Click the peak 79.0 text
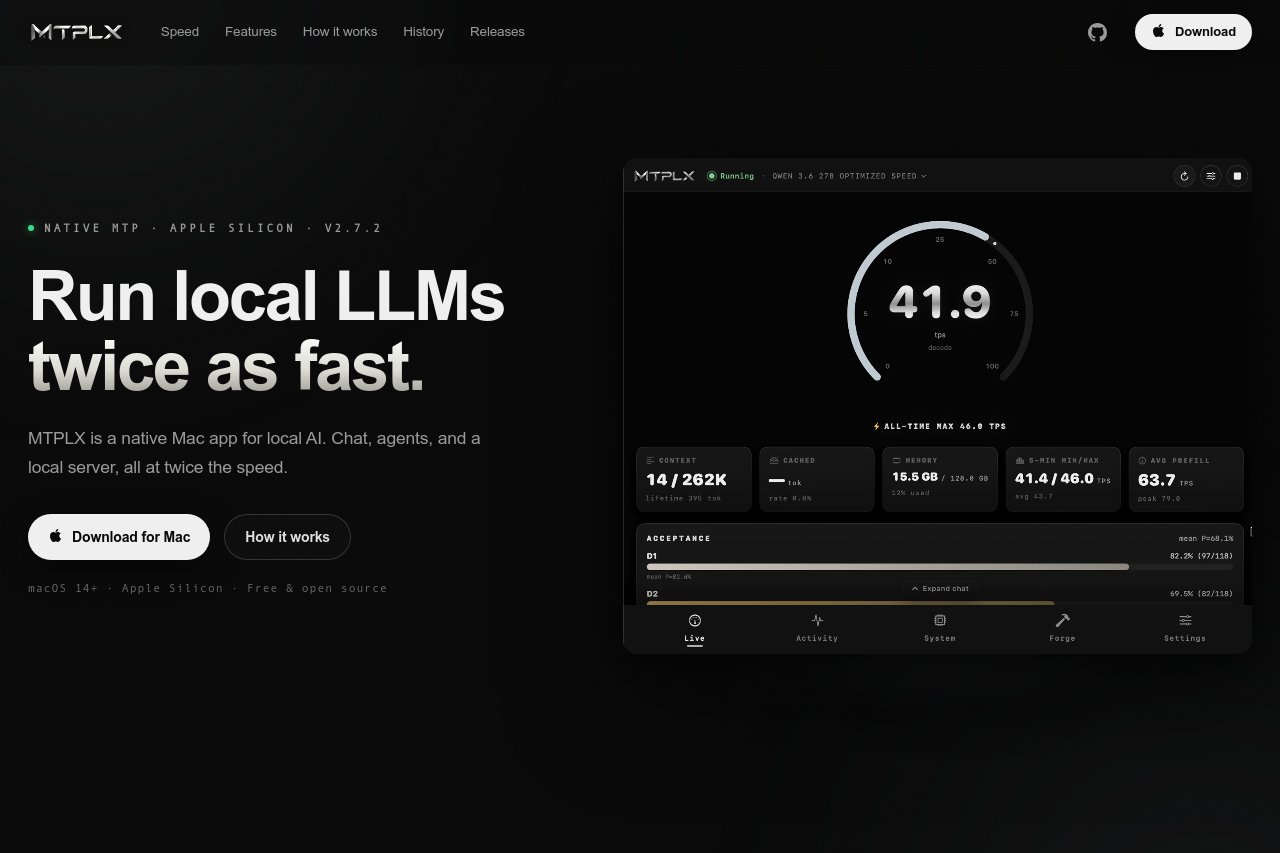The width and height of the screenshot is (1280, 853). pyautogui.click(x=1159, y=498)
